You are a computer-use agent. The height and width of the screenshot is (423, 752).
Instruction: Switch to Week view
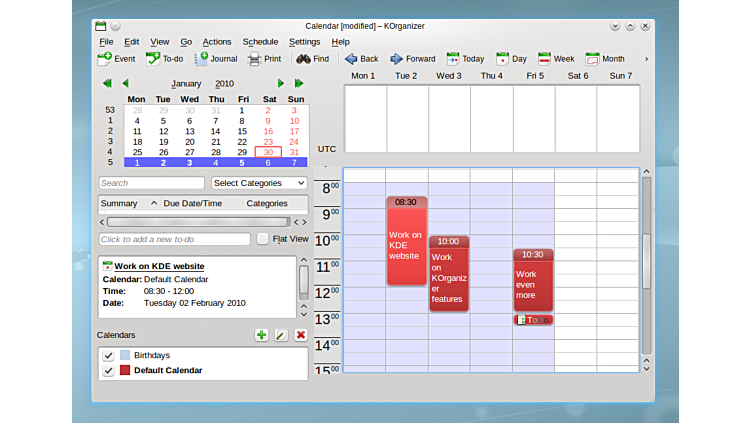tap(556, 59)
